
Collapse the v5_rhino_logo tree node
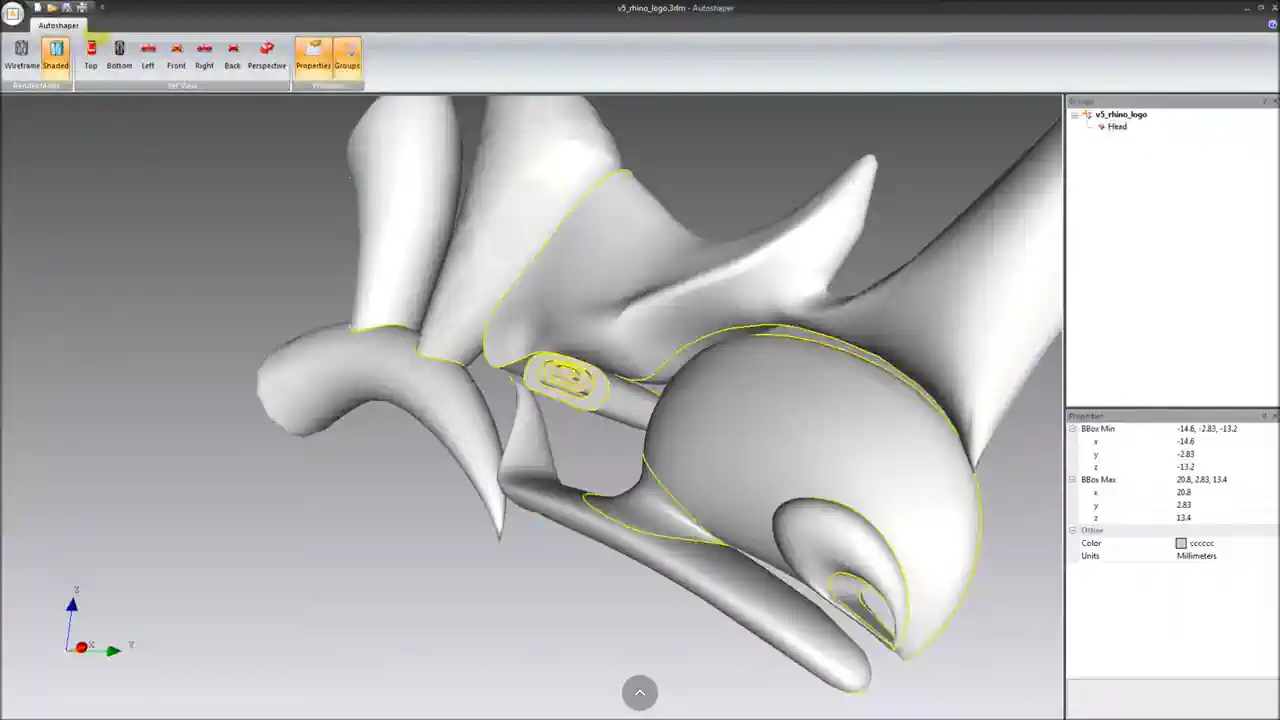(x=1075, y=114)
